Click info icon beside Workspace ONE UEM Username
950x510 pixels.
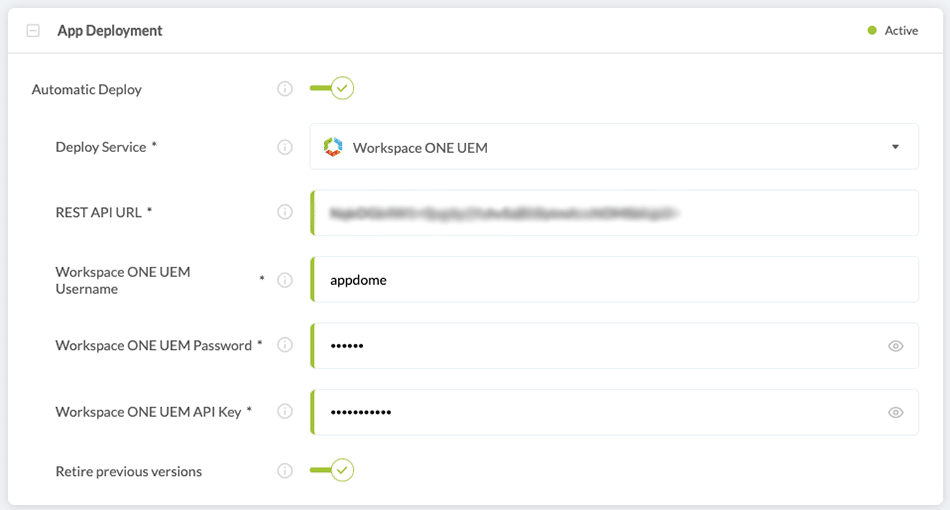[285, 280]
